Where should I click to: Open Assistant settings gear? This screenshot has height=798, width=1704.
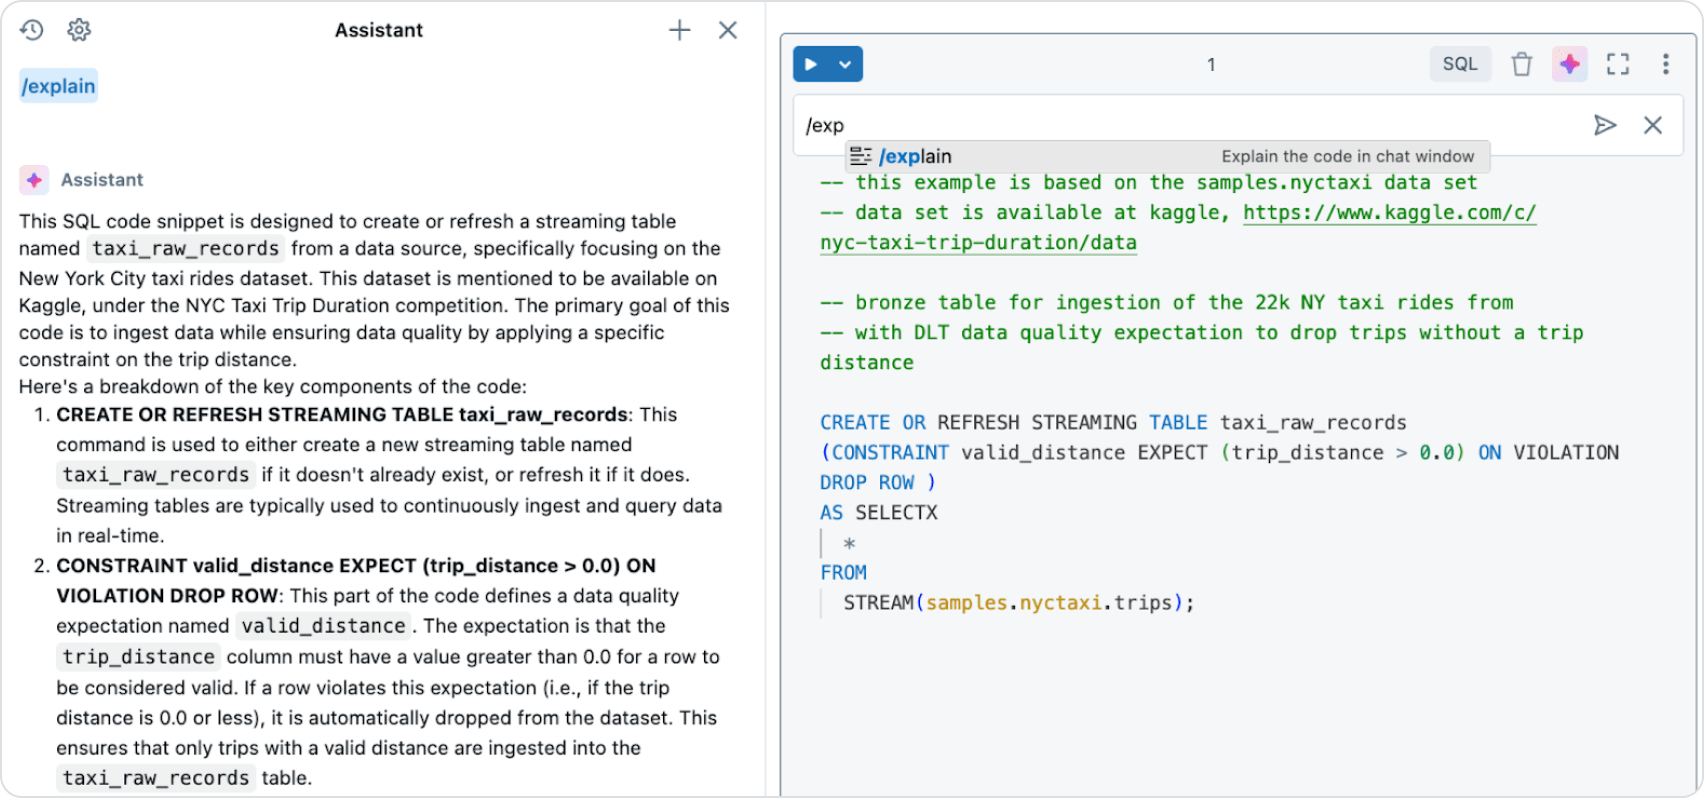tap(79, 30)
